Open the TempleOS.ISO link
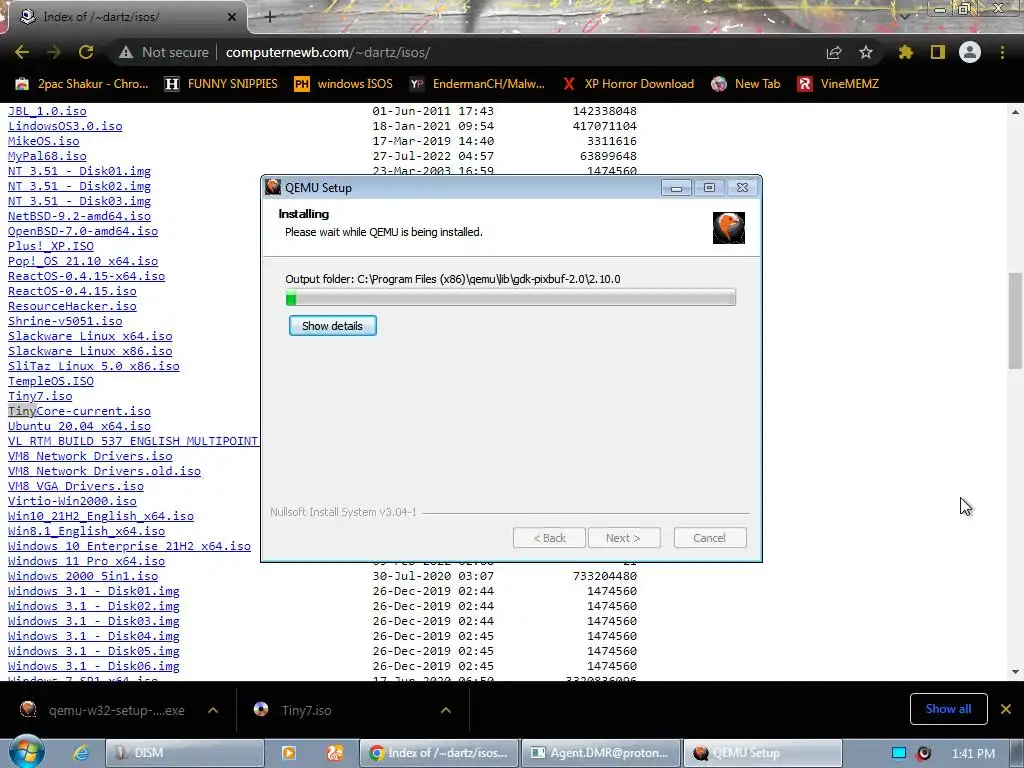 (x=50, y=381)
